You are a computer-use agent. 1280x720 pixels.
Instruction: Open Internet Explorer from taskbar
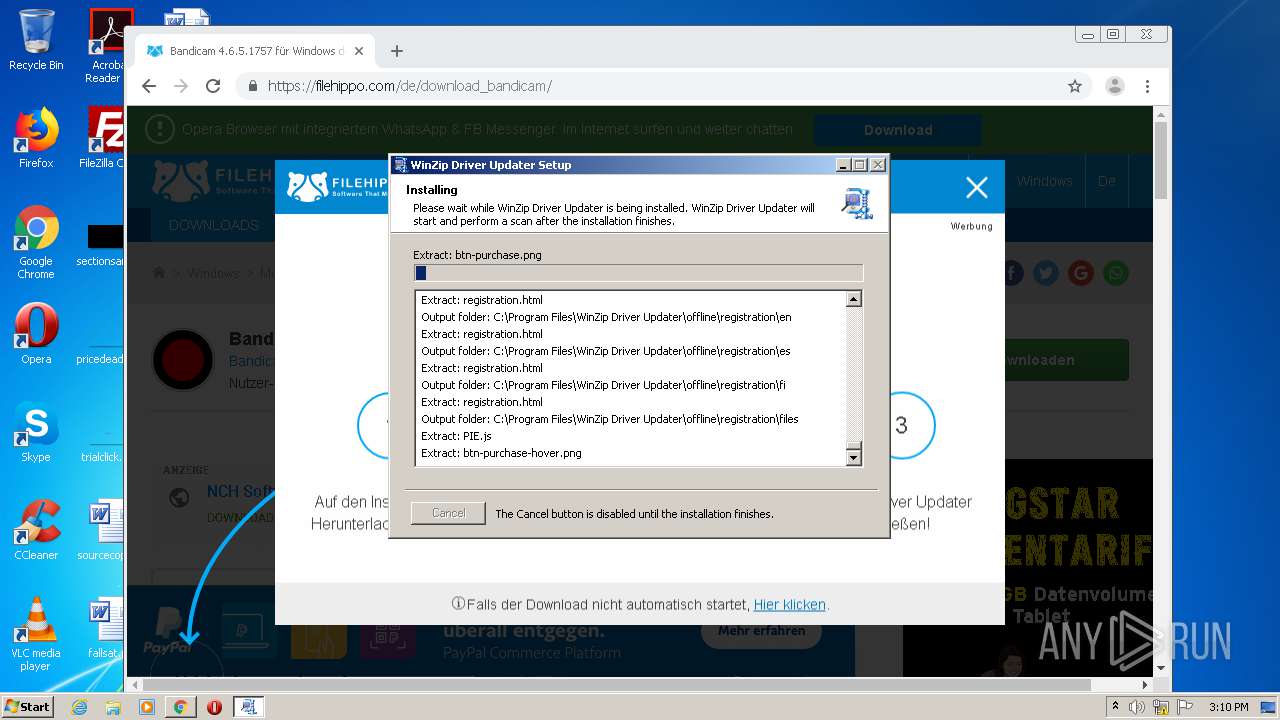(x=79, y=707)
